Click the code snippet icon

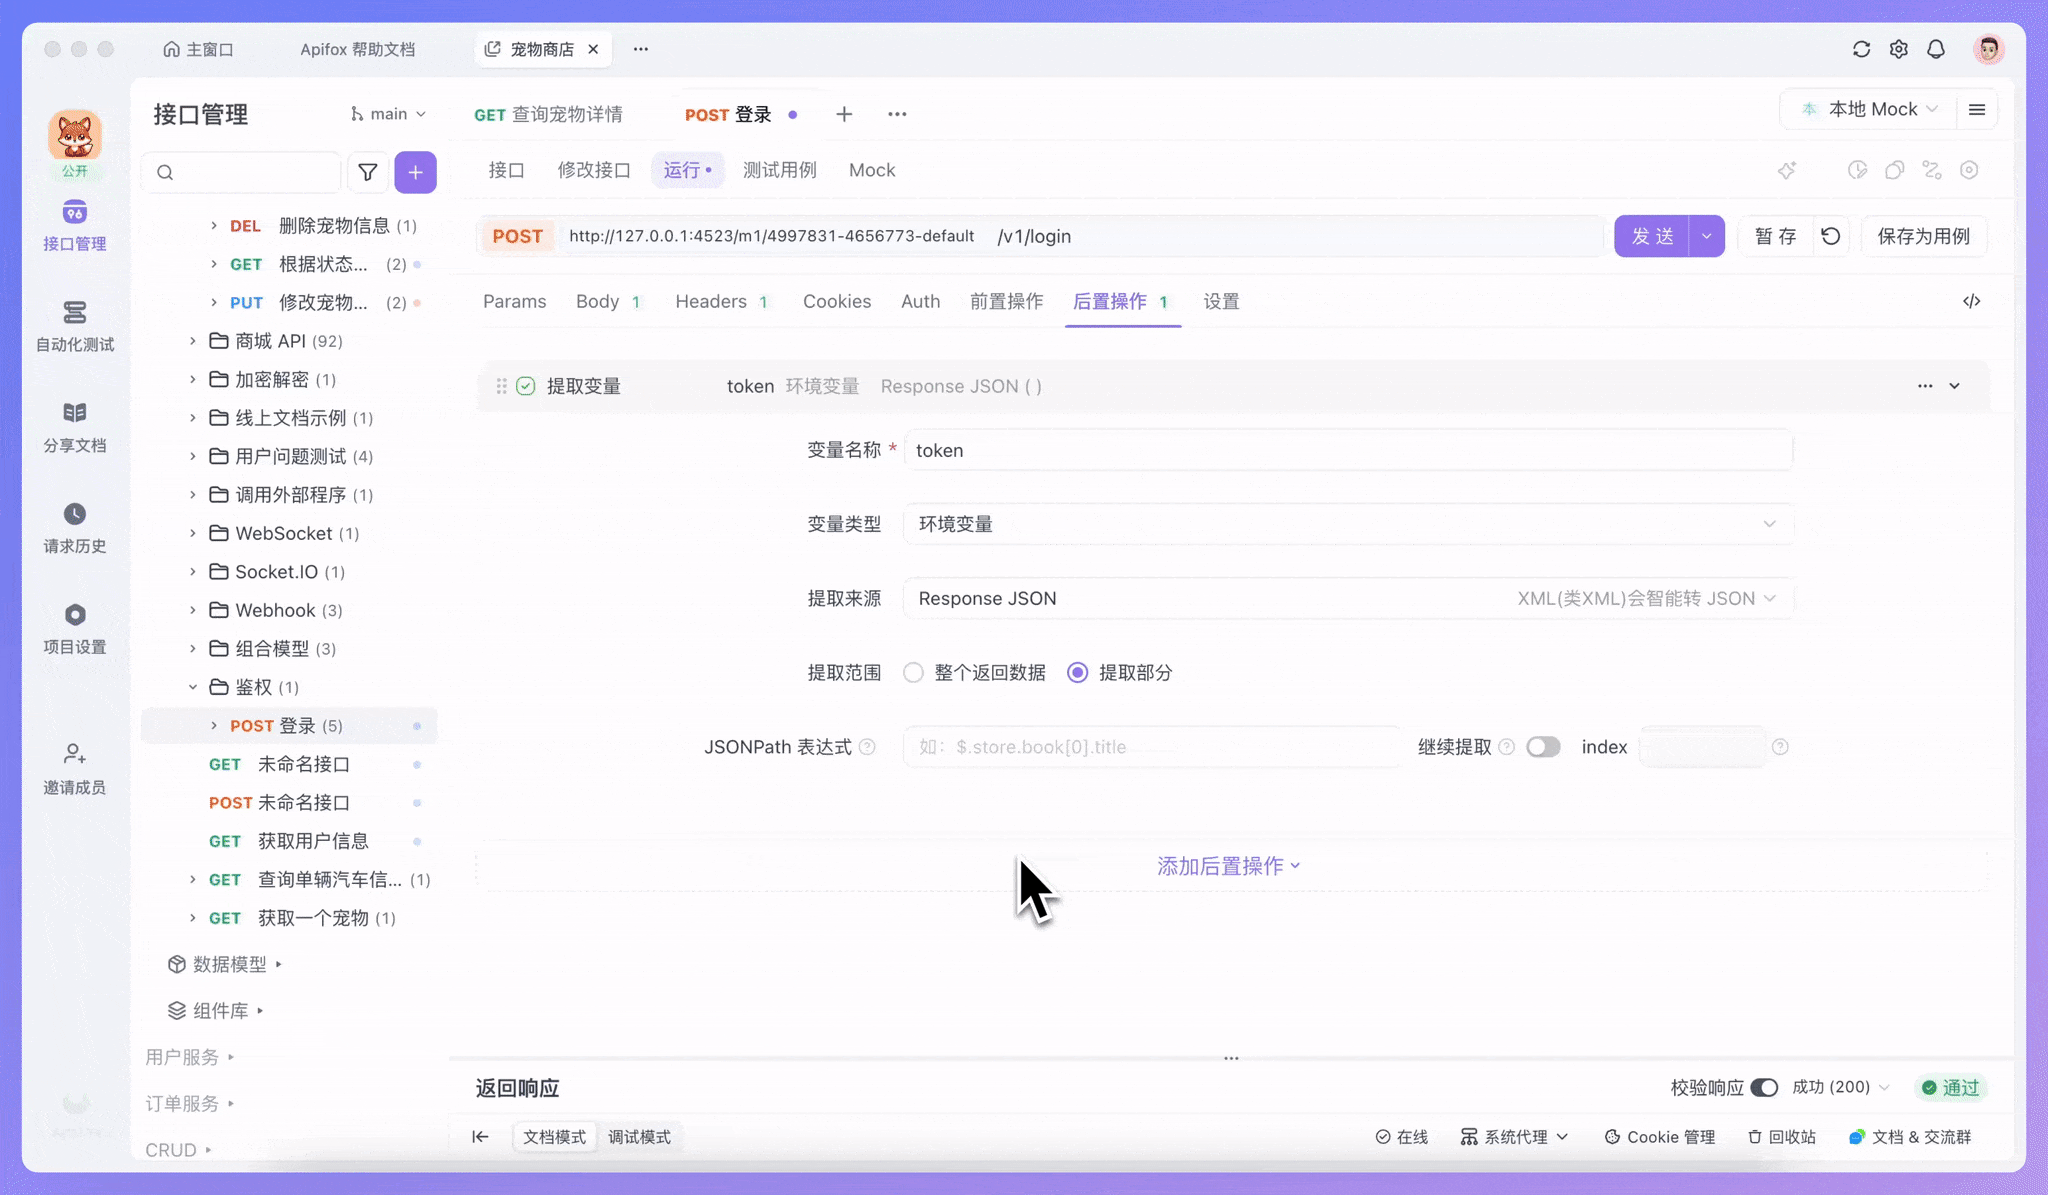[1971, 301]
